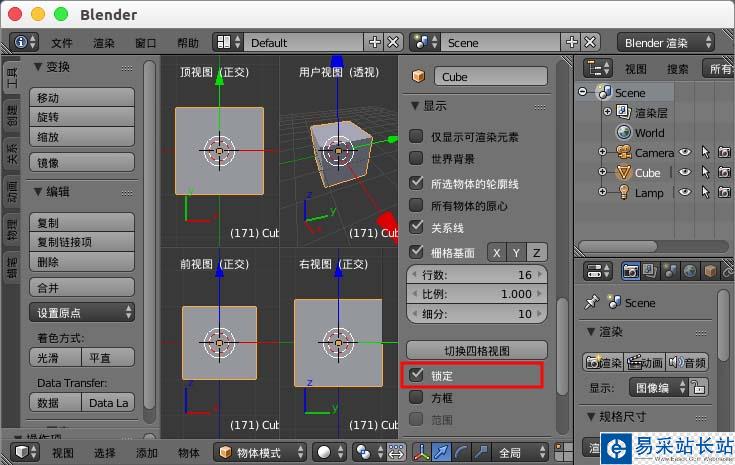
Task: Hide Cube with its eye icon
Action: click(685, 172)
